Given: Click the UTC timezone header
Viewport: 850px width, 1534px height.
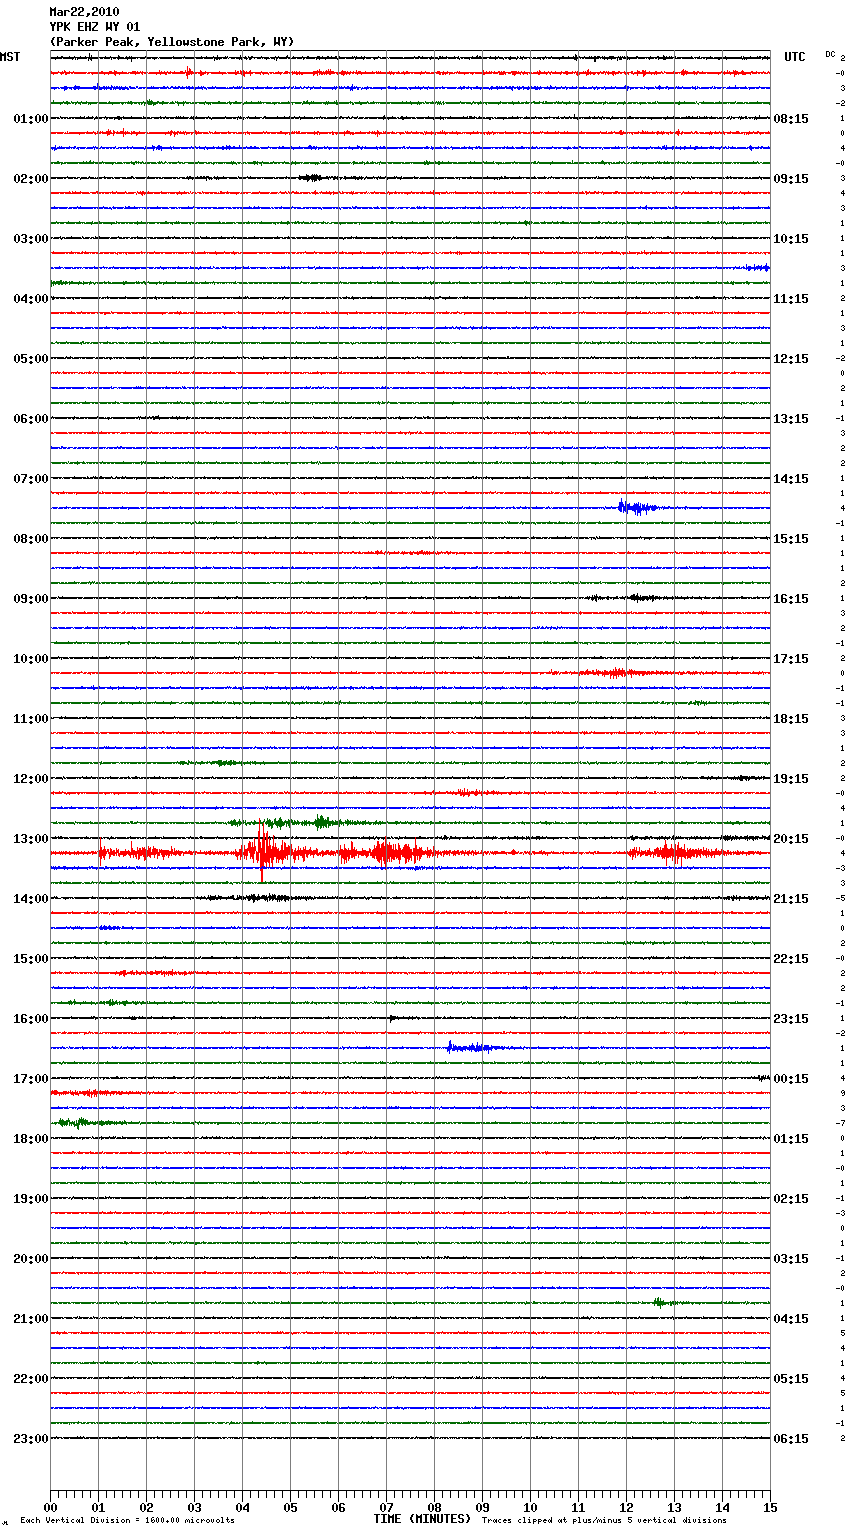Looking at the screenshot, I should click(795, 57).
